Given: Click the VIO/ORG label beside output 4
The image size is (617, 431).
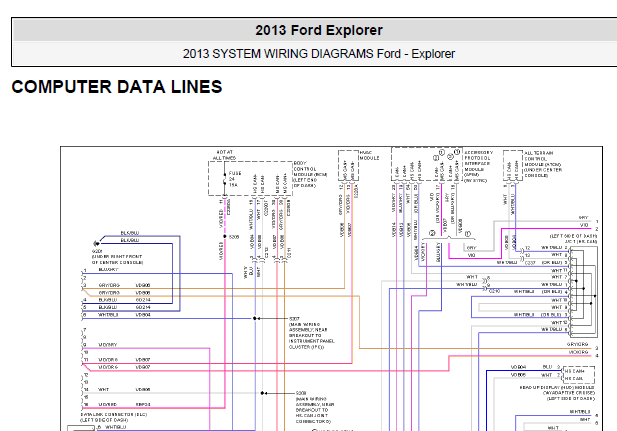Looking at the screenshot, I should 578,352.
